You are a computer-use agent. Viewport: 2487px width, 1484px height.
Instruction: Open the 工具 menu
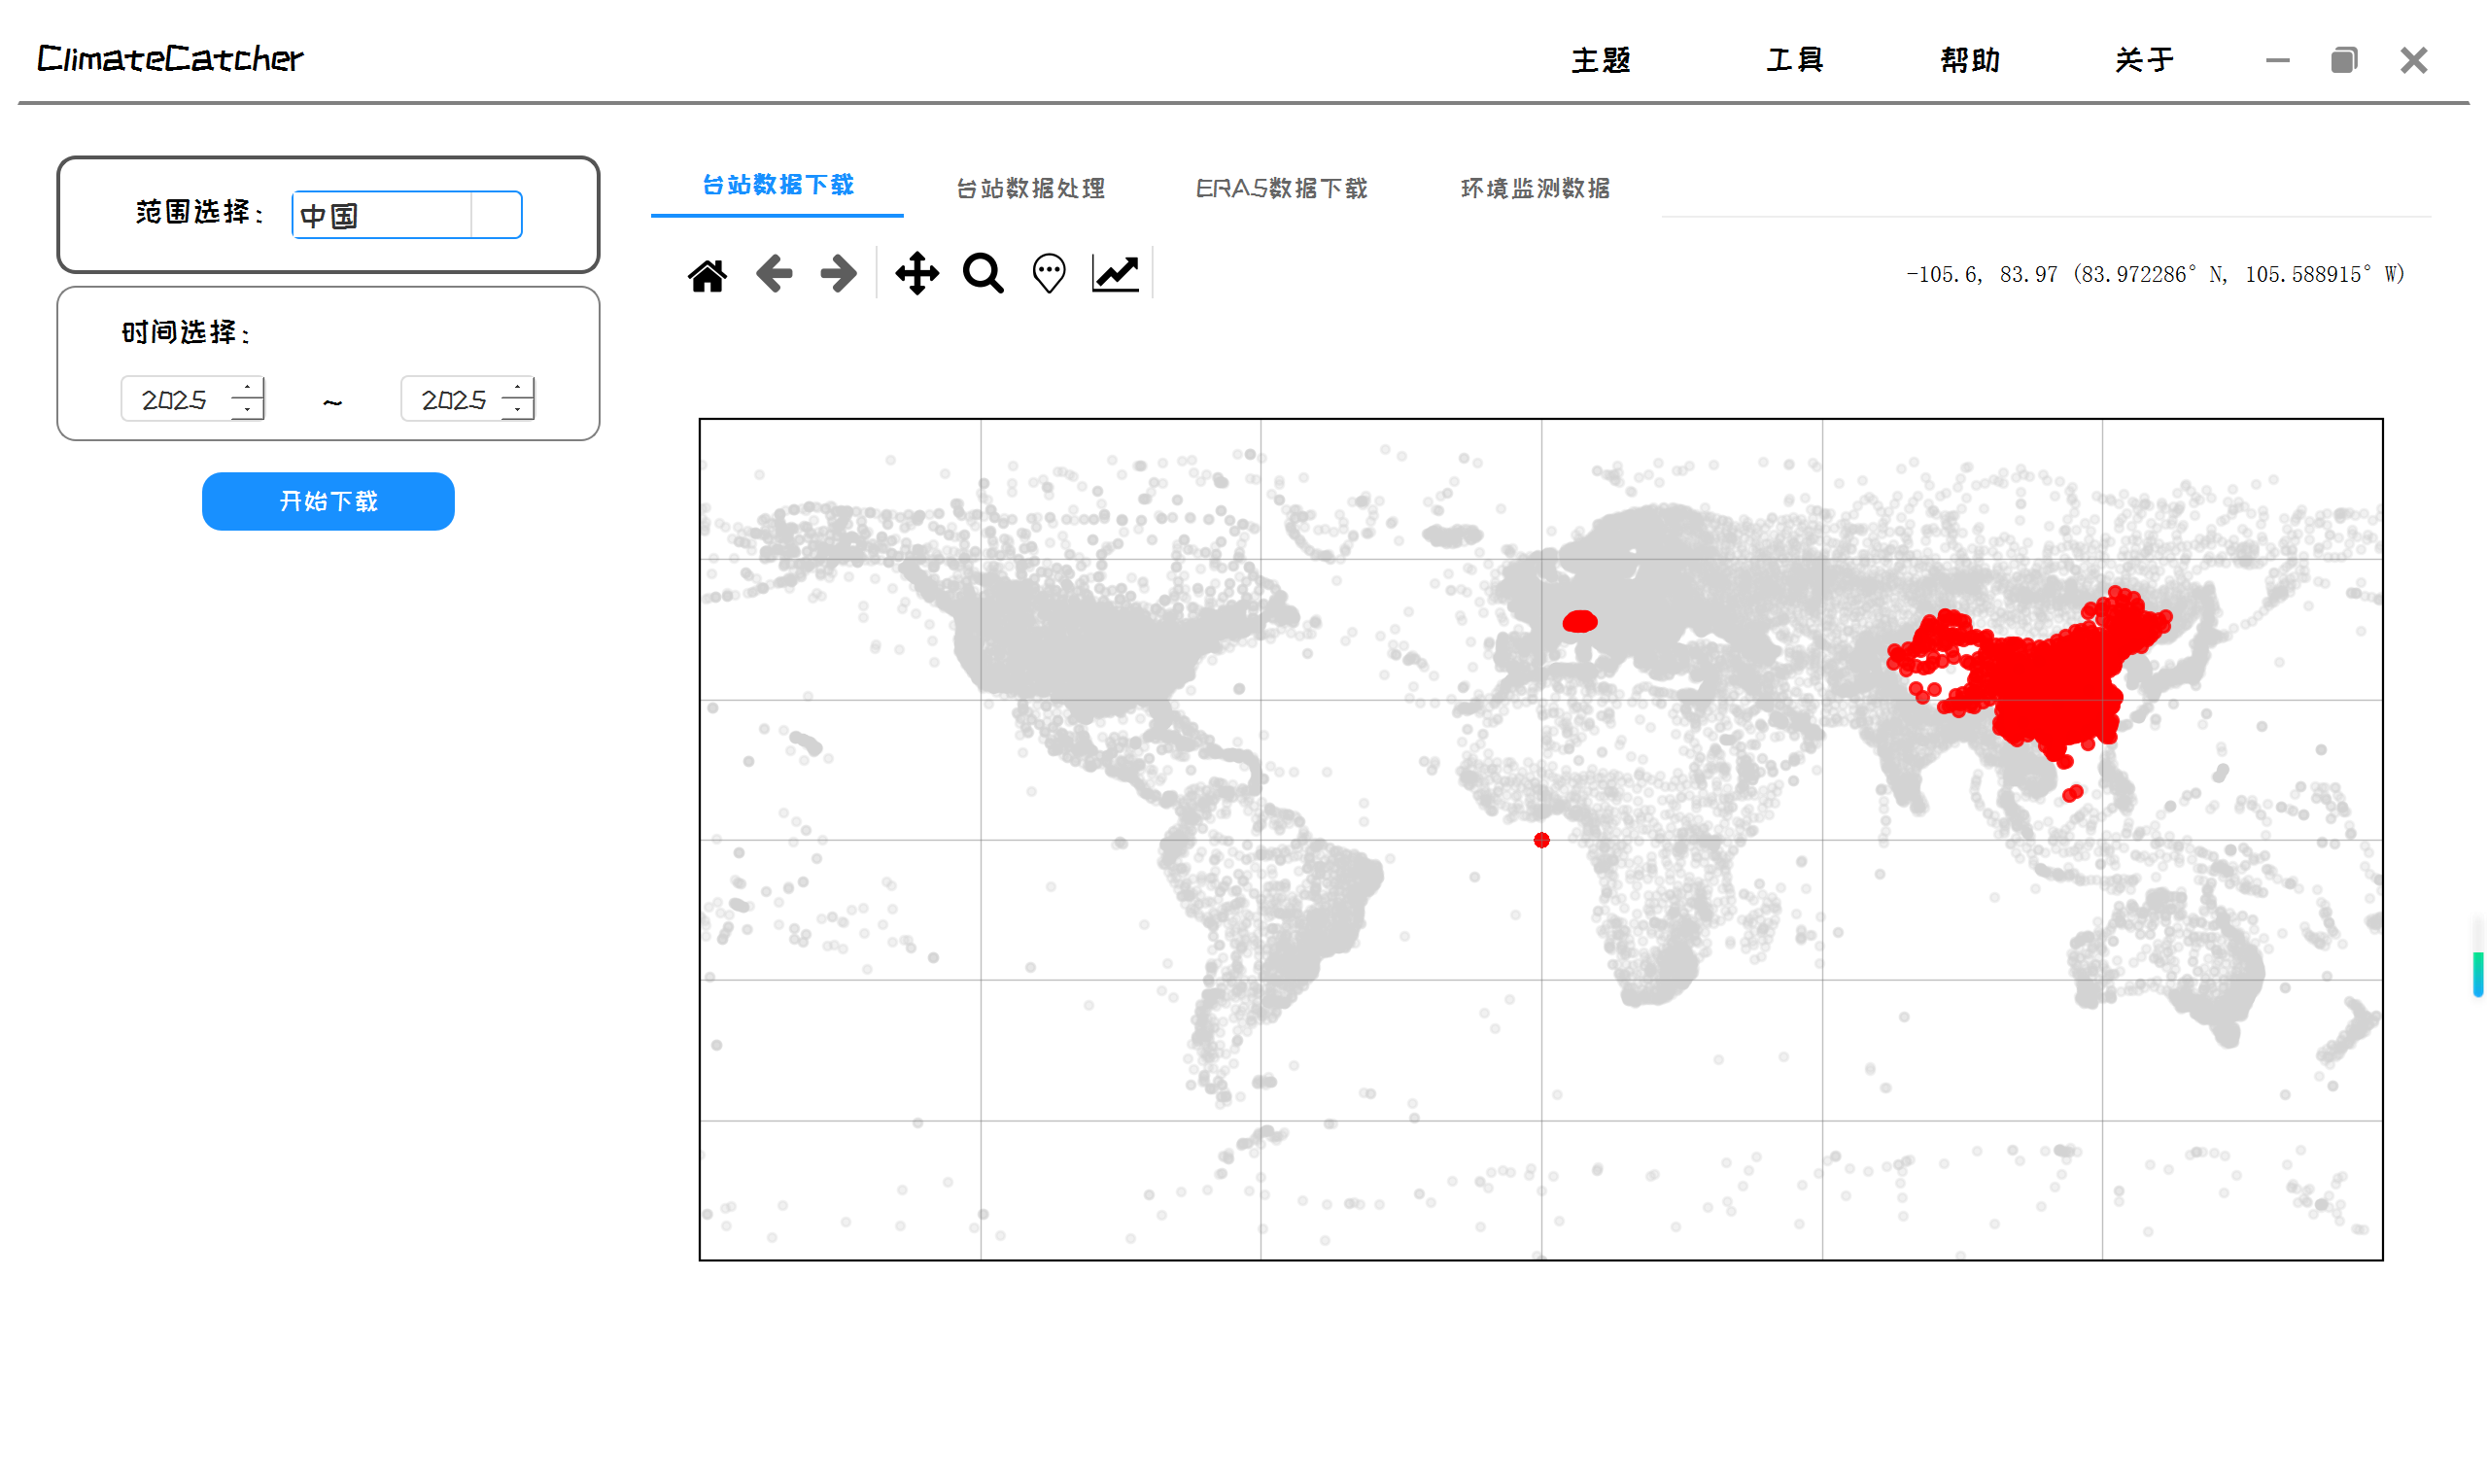(x=1795, y=60)
